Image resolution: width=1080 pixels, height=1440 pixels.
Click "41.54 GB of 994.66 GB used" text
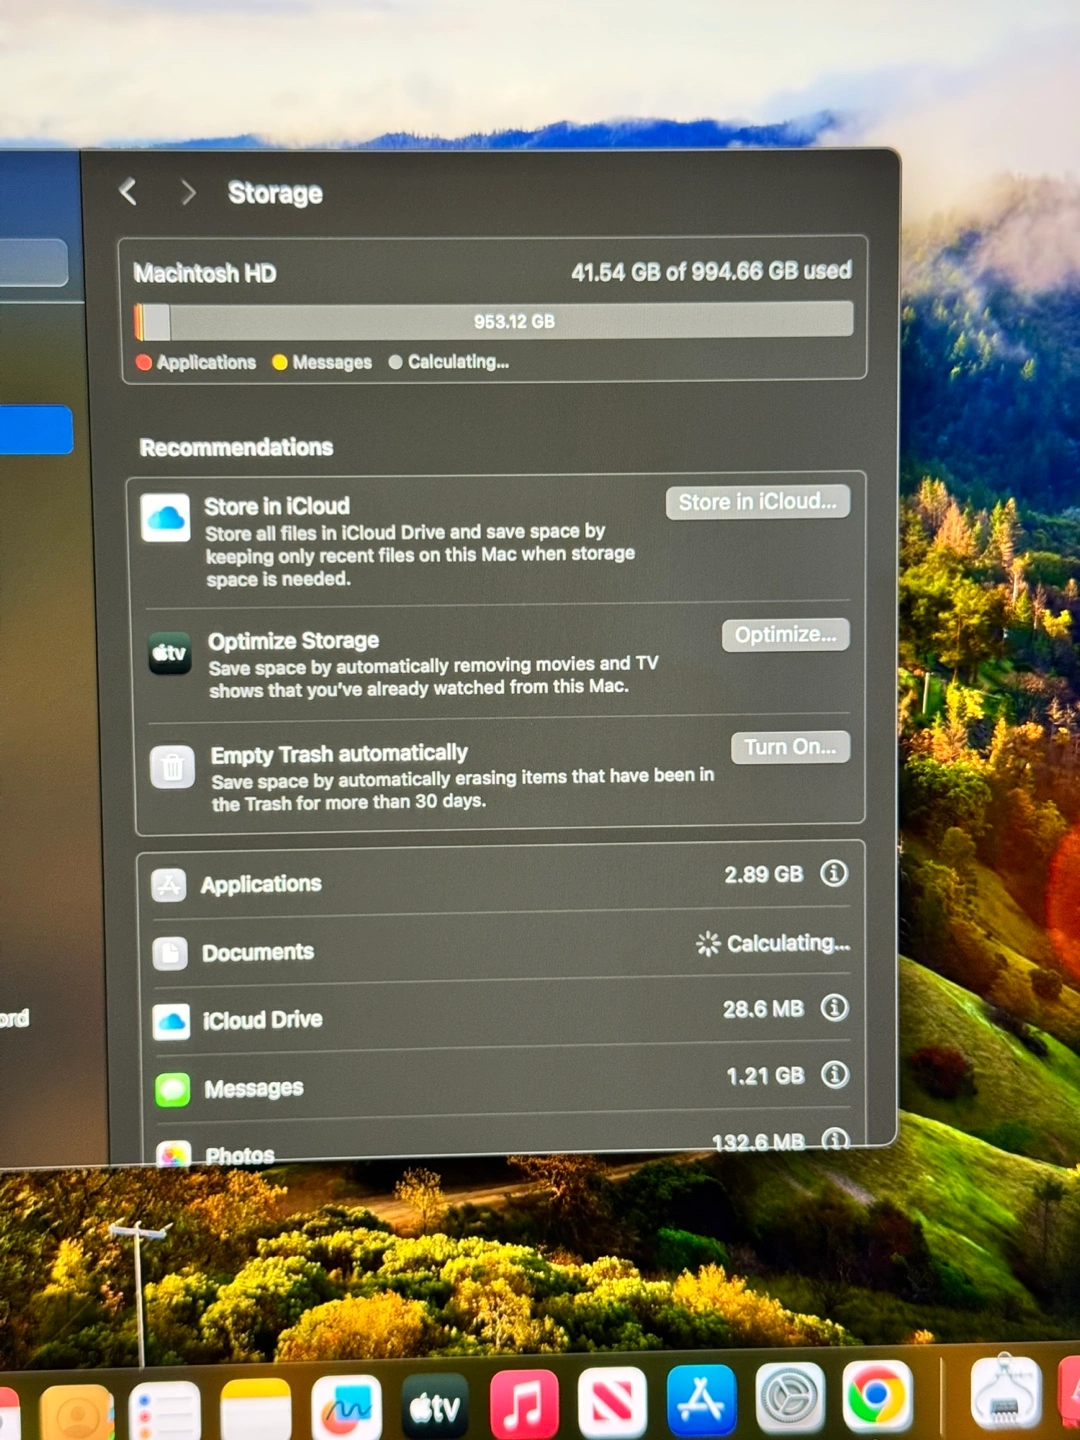click(x=711, y=271)
